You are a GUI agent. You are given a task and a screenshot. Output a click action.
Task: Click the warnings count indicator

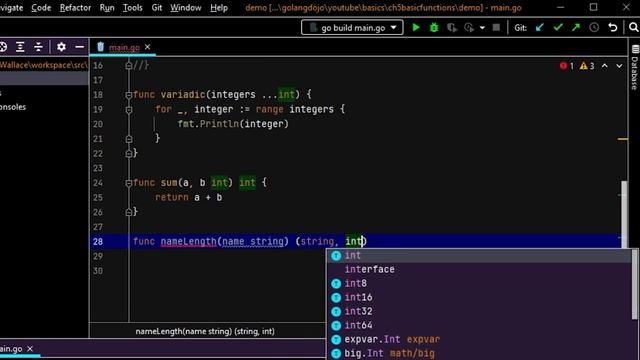click(x=587, y=66)
